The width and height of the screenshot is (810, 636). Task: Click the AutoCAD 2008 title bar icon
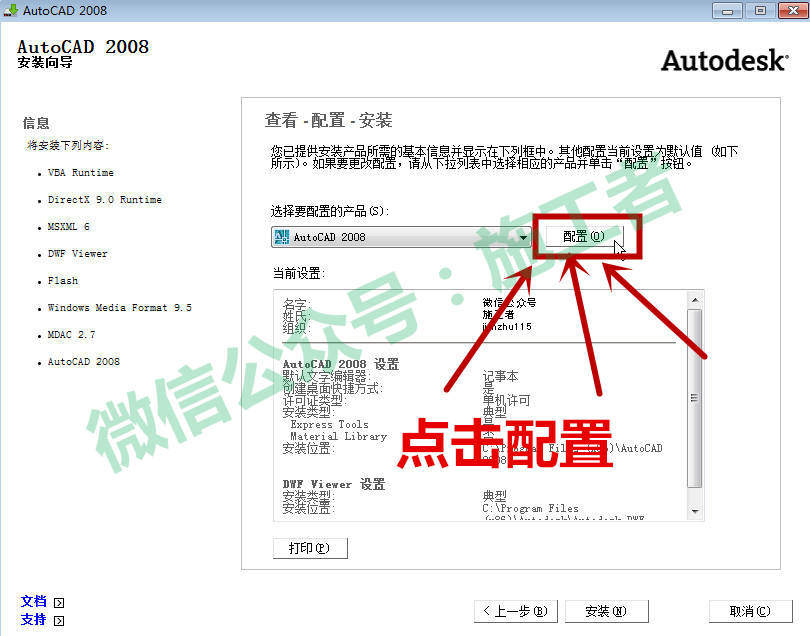(x=10, y=10)
